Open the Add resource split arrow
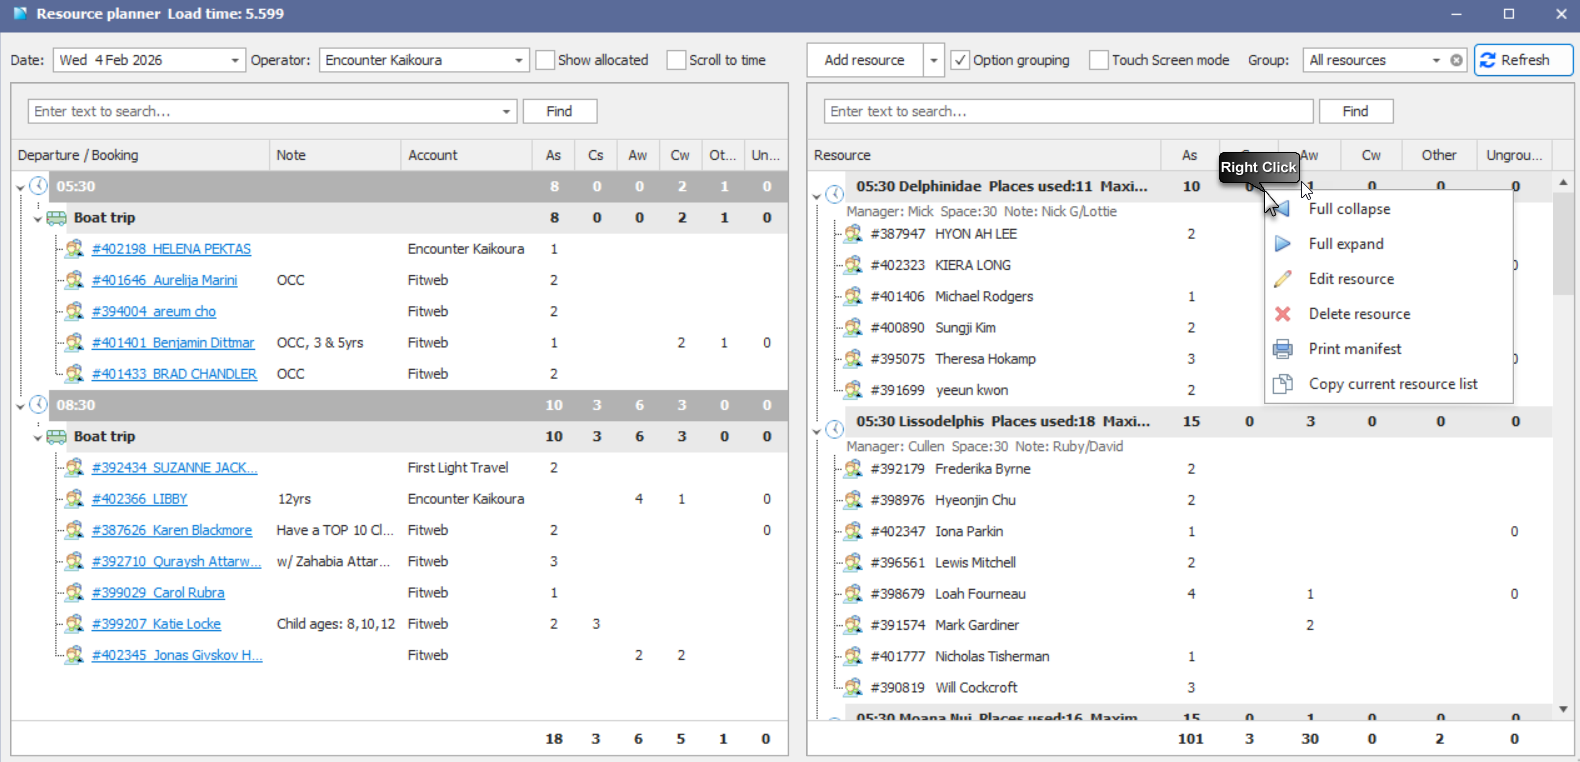Screen dimensions: 1580x762 point(934,60)
